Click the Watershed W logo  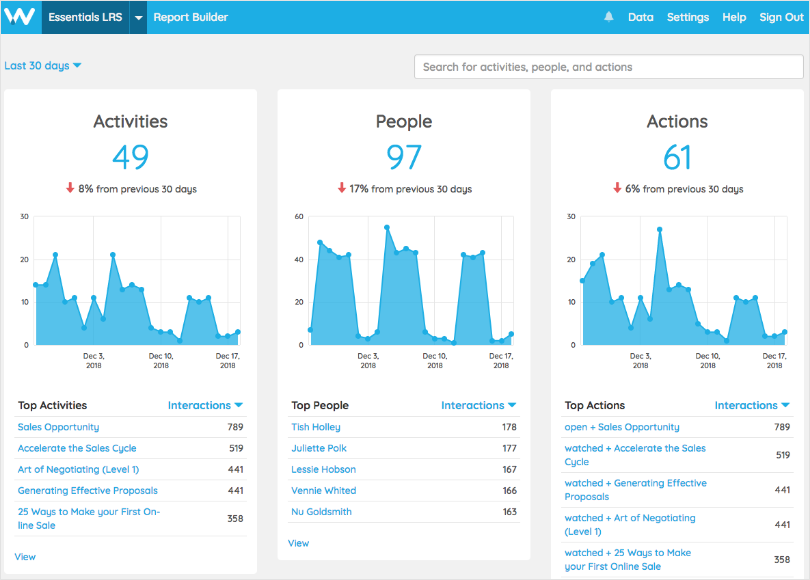[x=20, y=17]
